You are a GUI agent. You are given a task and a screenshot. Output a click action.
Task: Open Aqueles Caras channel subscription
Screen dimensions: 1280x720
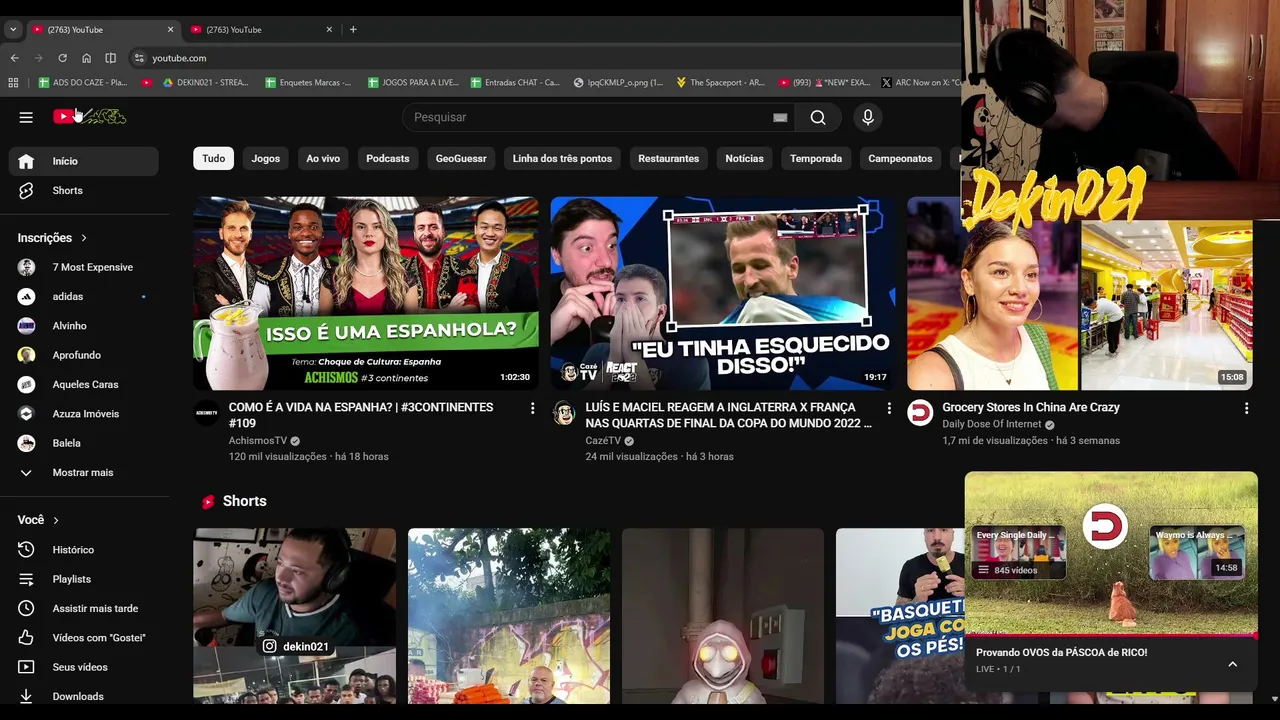point(84,384)
